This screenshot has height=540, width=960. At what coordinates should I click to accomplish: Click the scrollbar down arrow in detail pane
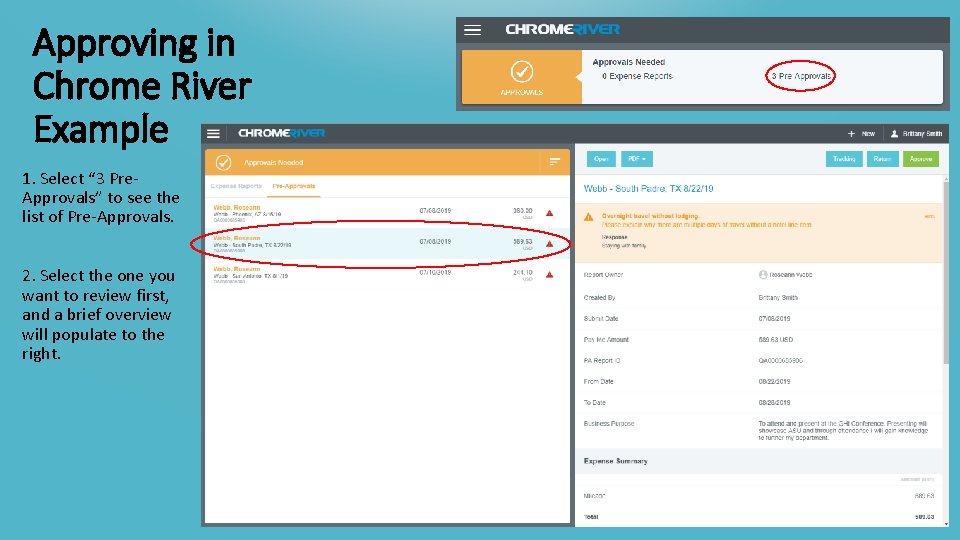[947, 524]
